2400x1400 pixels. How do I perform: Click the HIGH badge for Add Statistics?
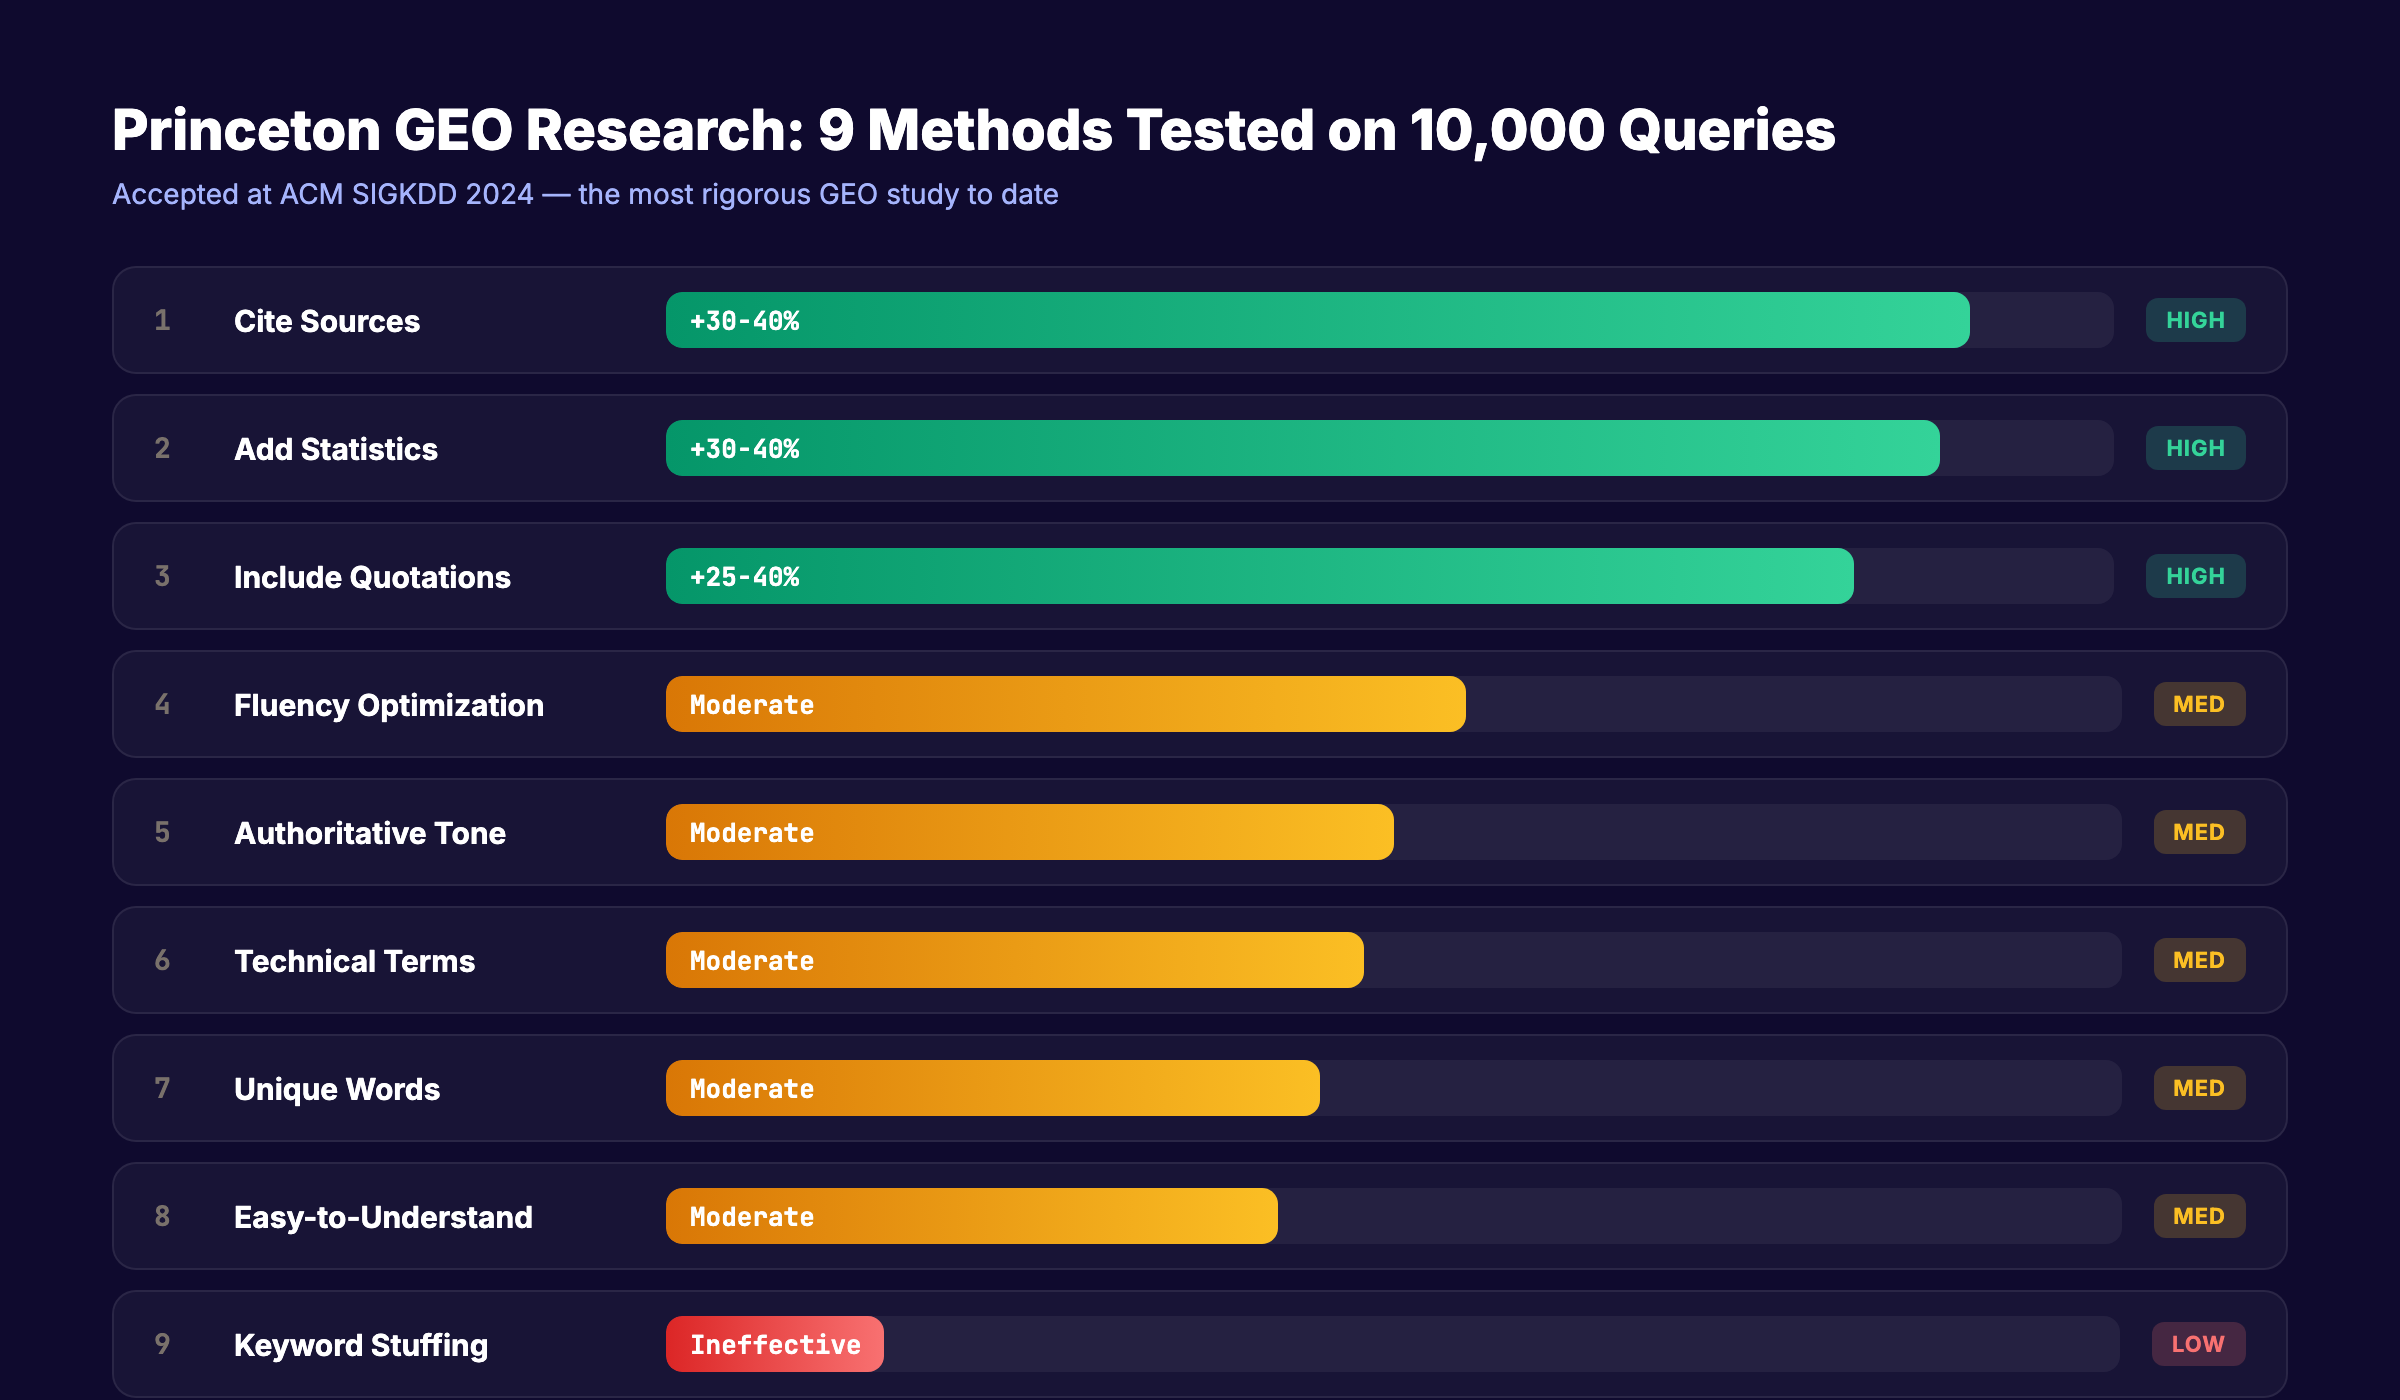tap(2196, 448)
